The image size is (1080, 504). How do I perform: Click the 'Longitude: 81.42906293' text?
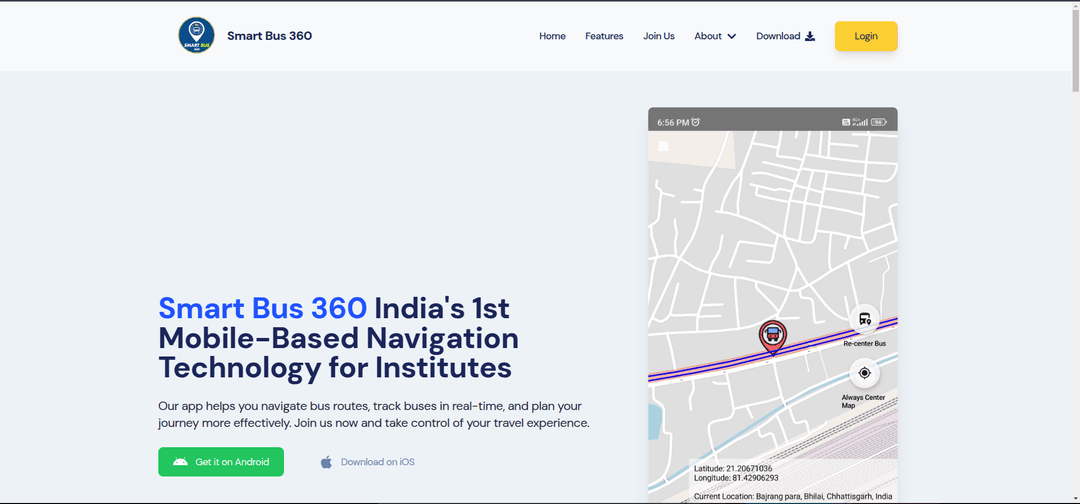(736, 478)
